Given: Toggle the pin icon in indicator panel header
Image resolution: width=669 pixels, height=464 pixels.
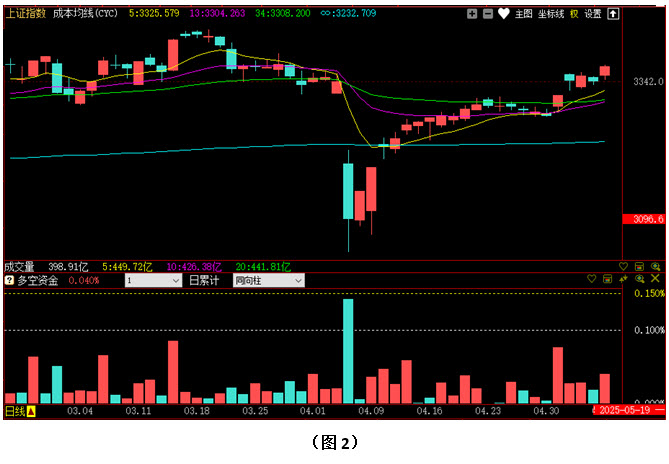Looking at the screenshot, I should click(623, 279).
